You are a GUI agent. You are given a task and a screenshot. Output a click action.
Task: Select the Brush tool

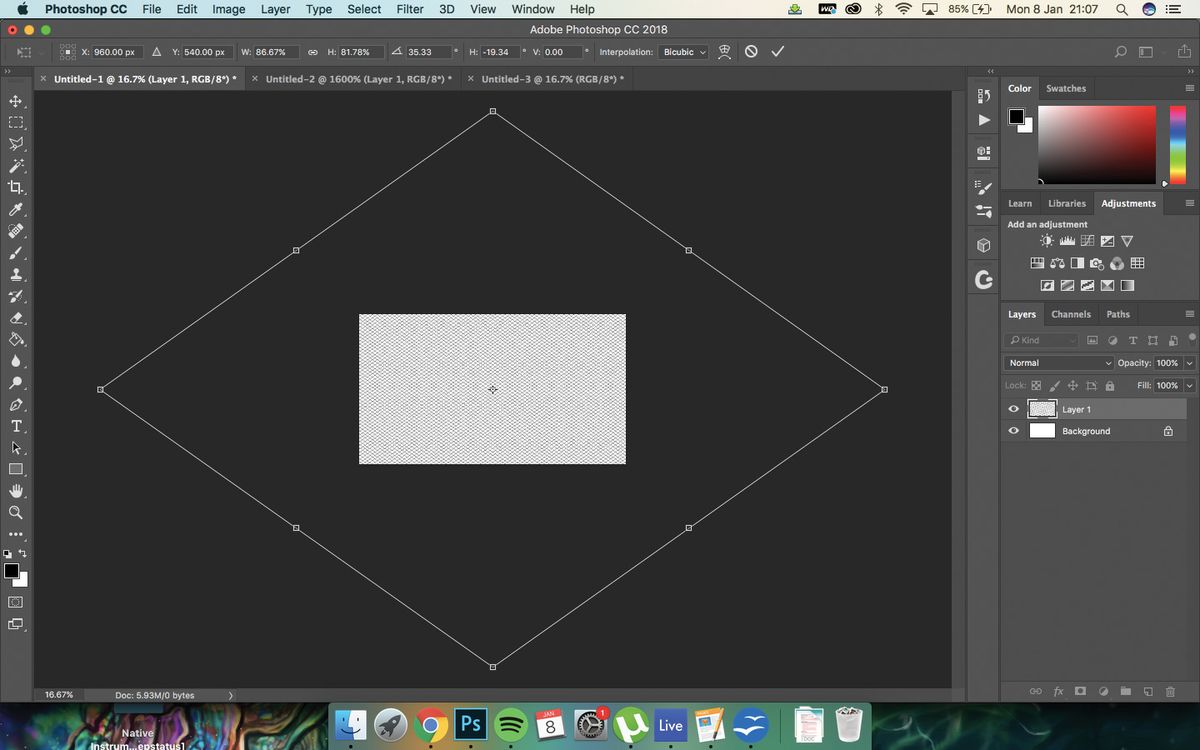coord(14,252)
